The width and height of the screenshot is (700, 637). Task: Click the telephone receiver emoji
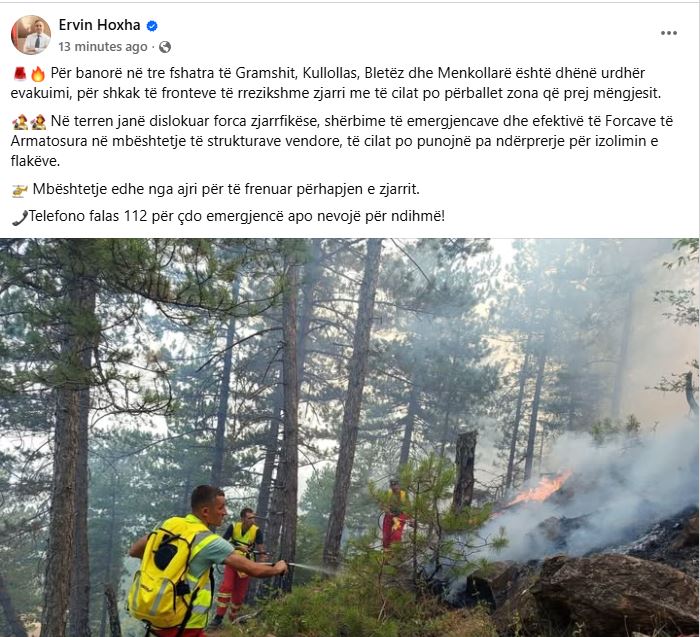pos(20,217)
